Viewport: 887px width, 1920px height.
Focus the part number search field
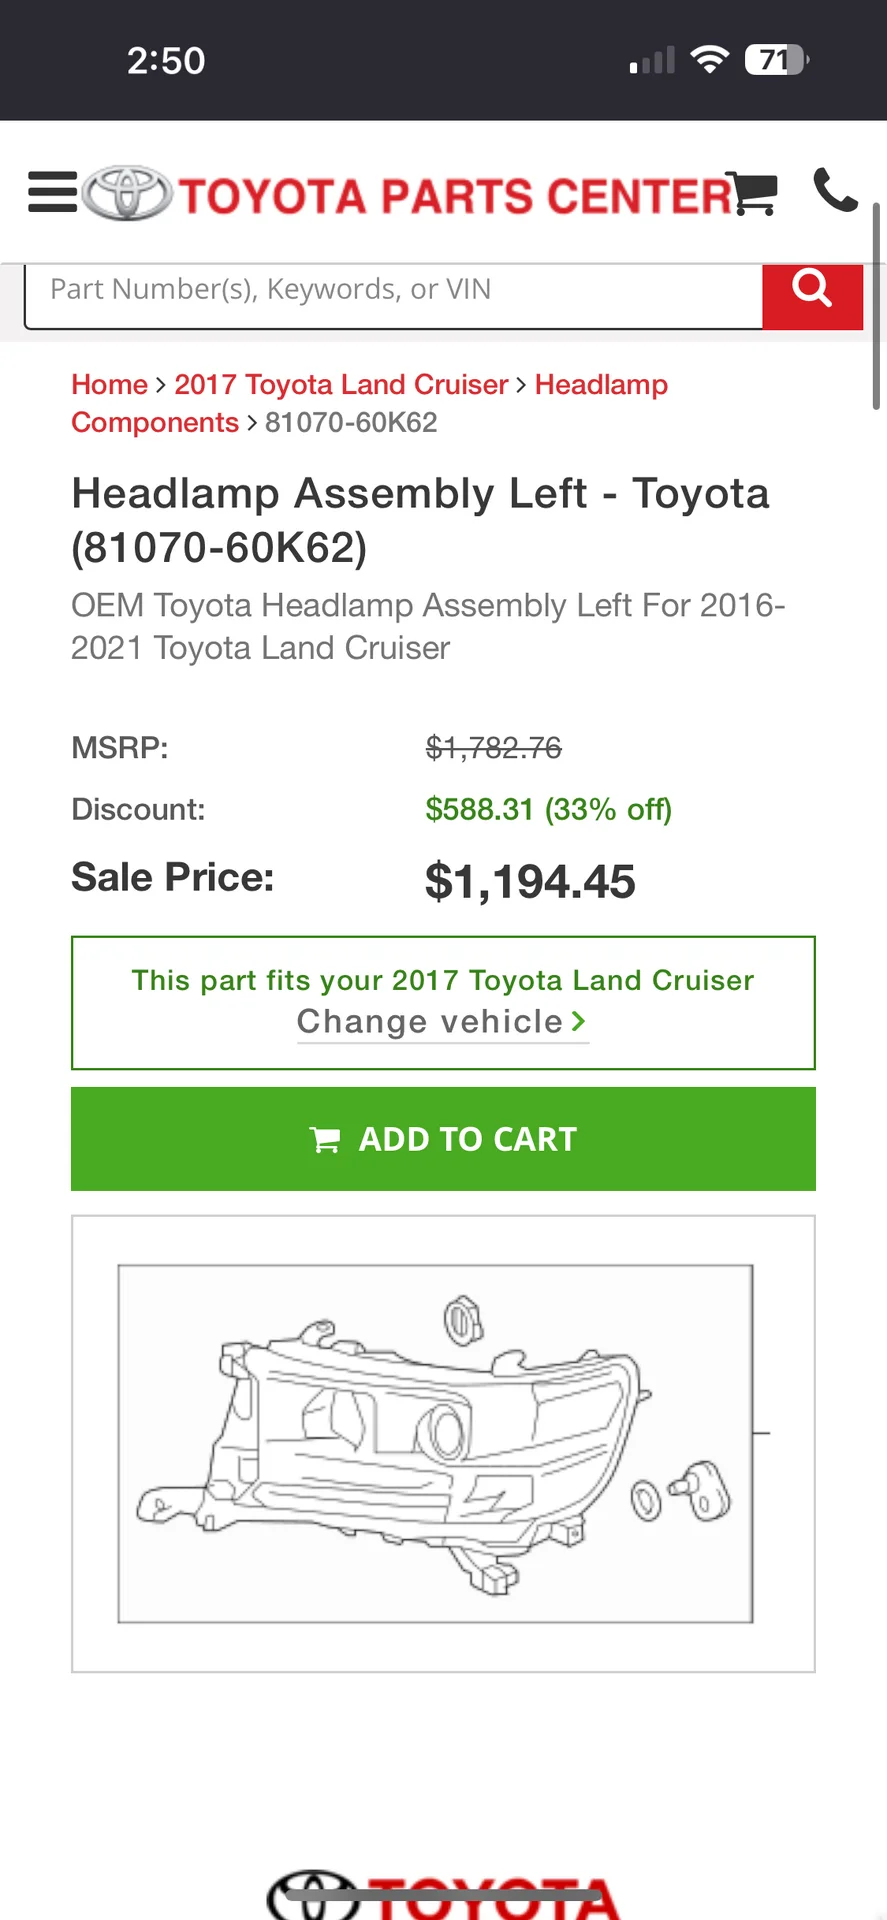[x=393, y=290]
